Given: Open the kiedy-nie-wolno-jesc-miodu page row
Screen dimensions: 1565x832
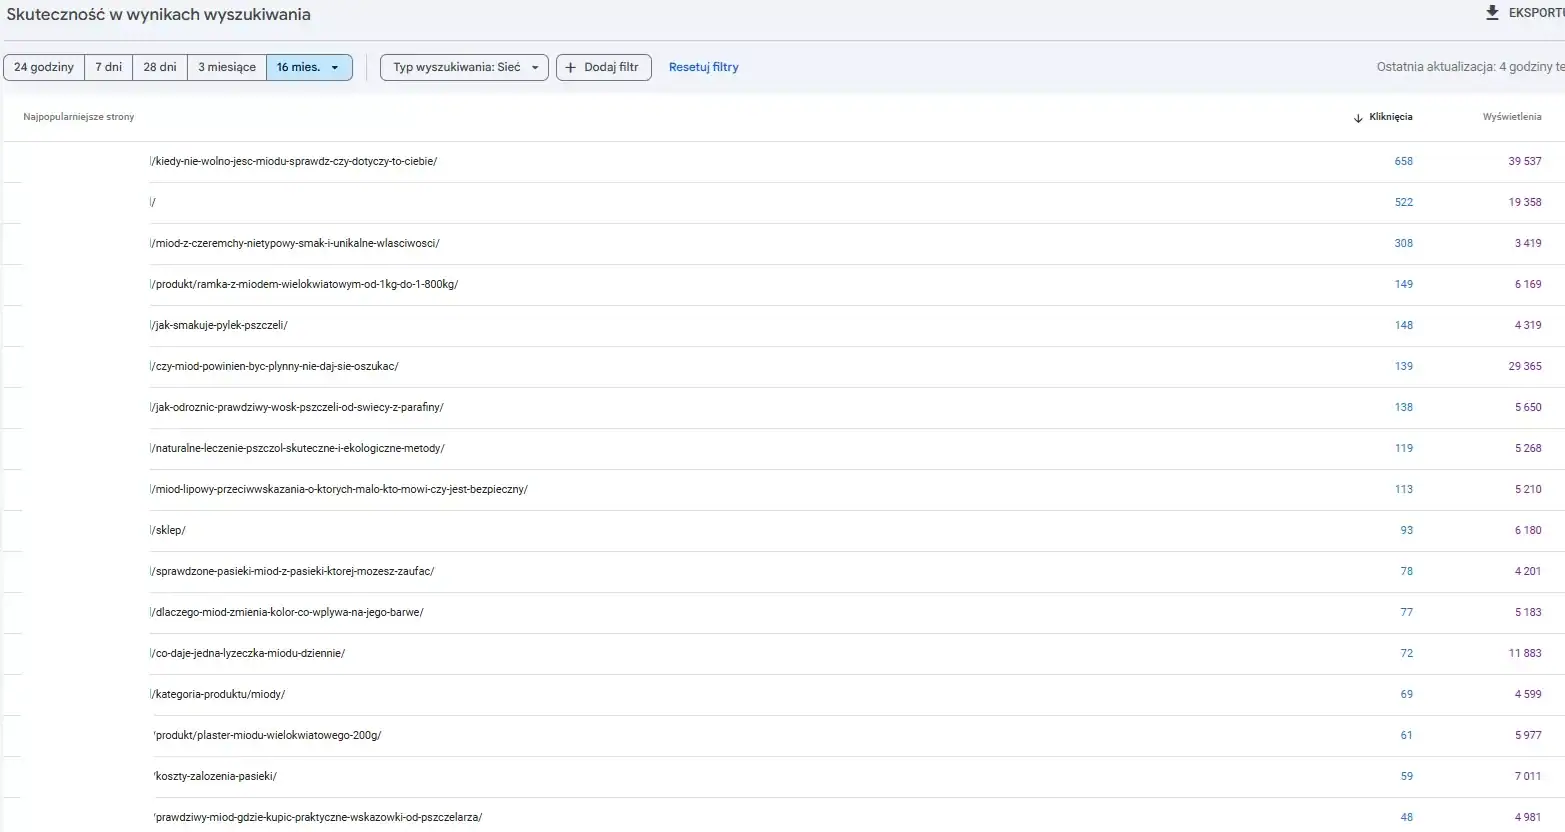Looking at the screenshot, I should tap(294, 161).
